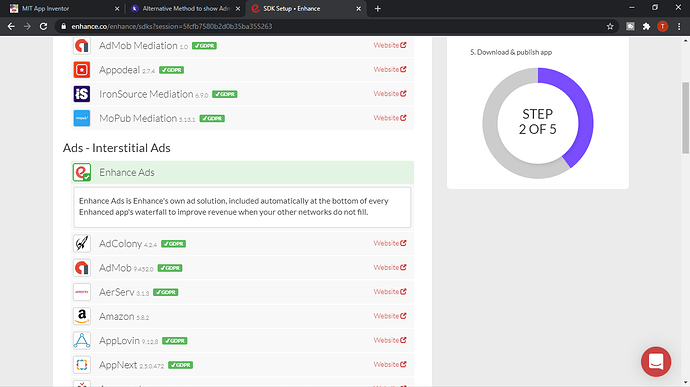Image resolution: width=690 pixels, height=387 pixels.
Task: Click the AdColony name text
Action: pos(121,243)
